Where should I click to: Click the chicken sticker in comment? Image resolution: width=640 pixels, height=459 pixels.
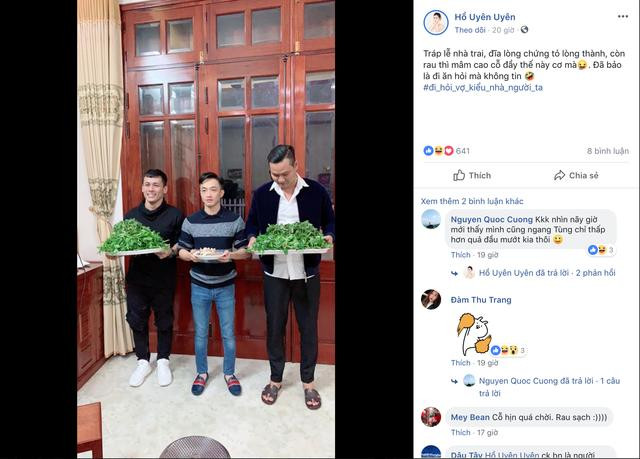[x=473, y=334]
